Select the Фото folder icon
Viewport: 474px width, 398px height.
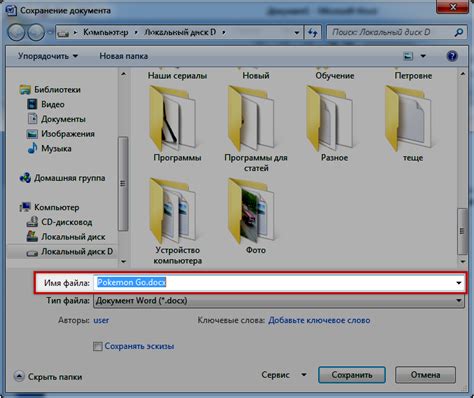click(251, 211)
